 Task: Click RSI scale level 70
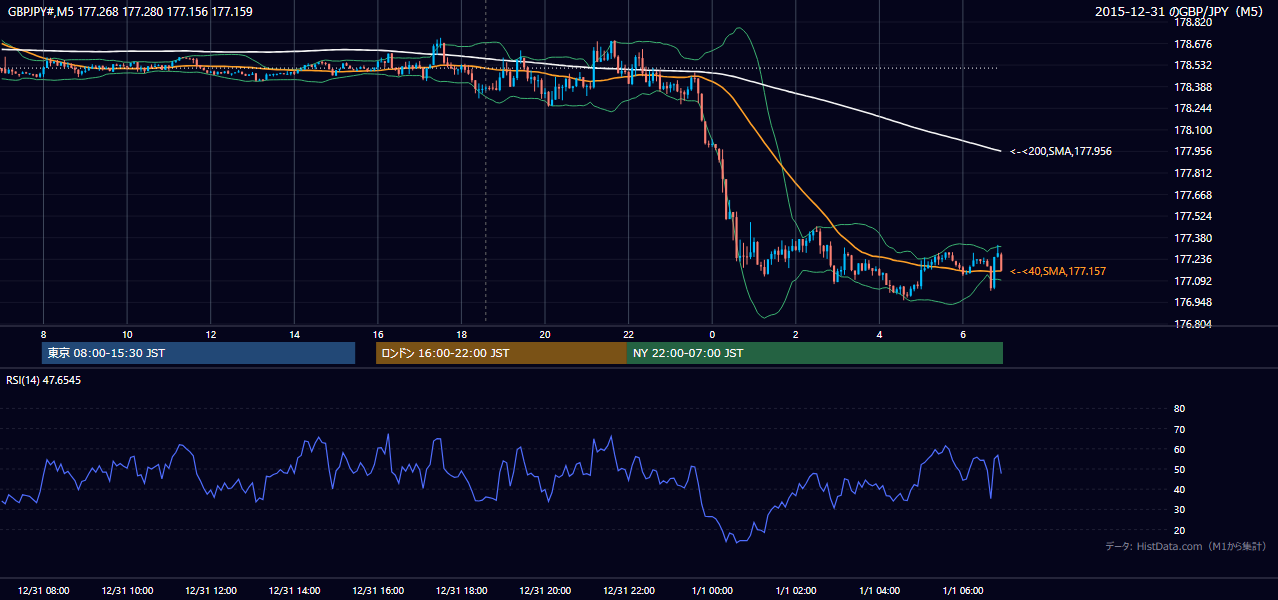pos(1179,429)
